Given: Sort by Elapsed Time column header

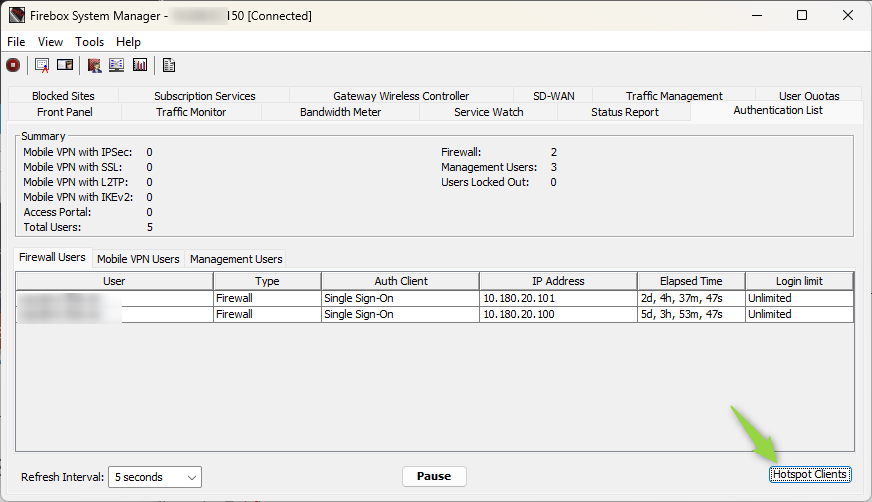Looking at the screenshot, I should (691, 281).
